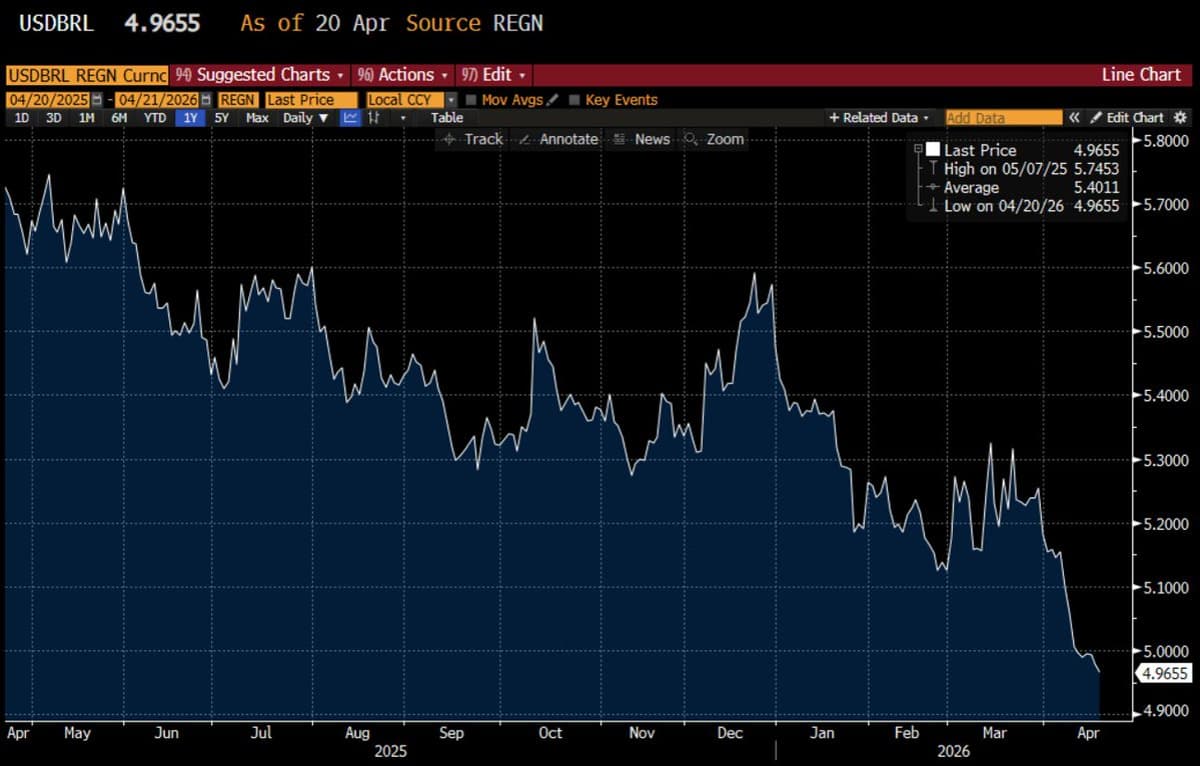Click the Table button
This screenshot has height=766, width=1200.
tap(446, 118)
